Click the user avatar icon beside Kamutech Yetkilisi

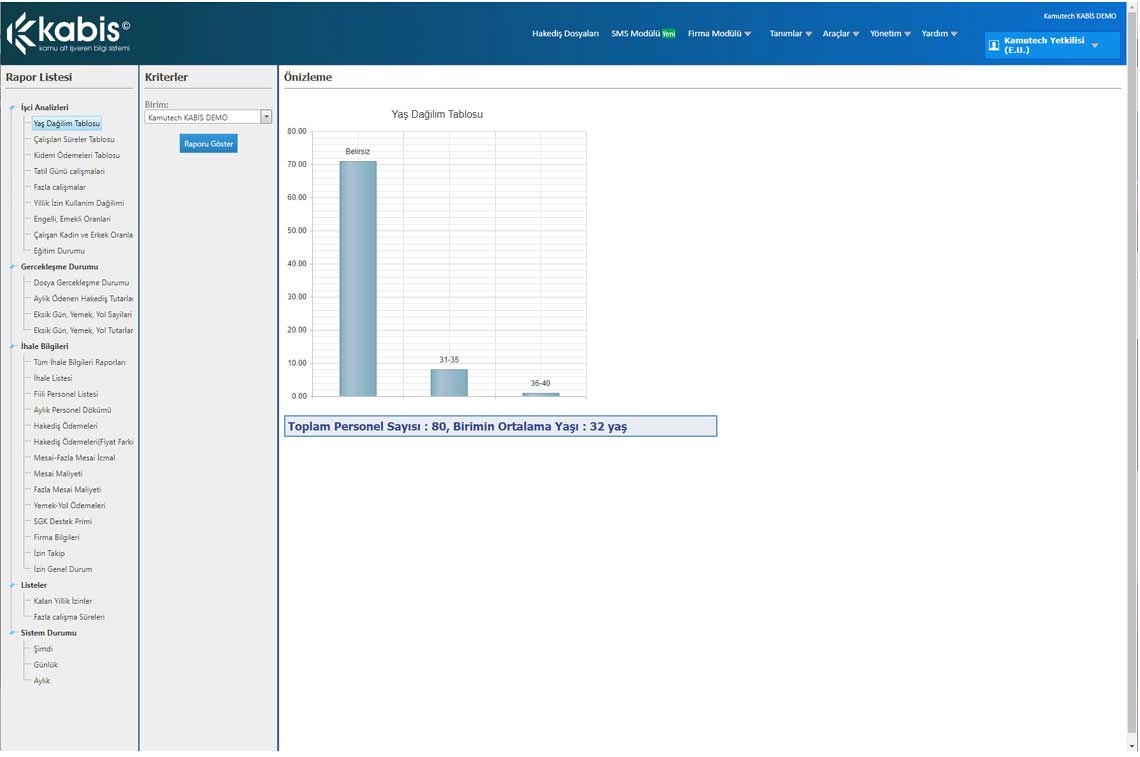(994, 45)
